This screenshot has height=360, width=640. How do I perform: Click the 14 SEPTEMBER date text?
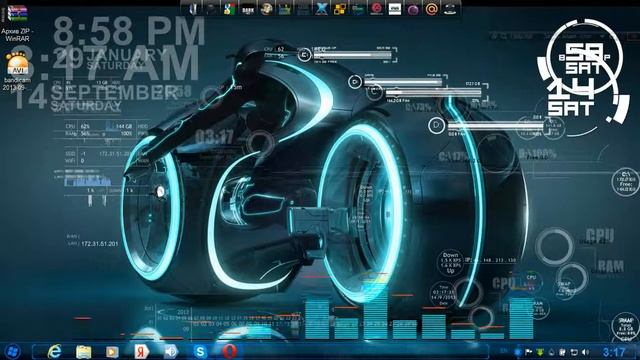pos(97,97)
